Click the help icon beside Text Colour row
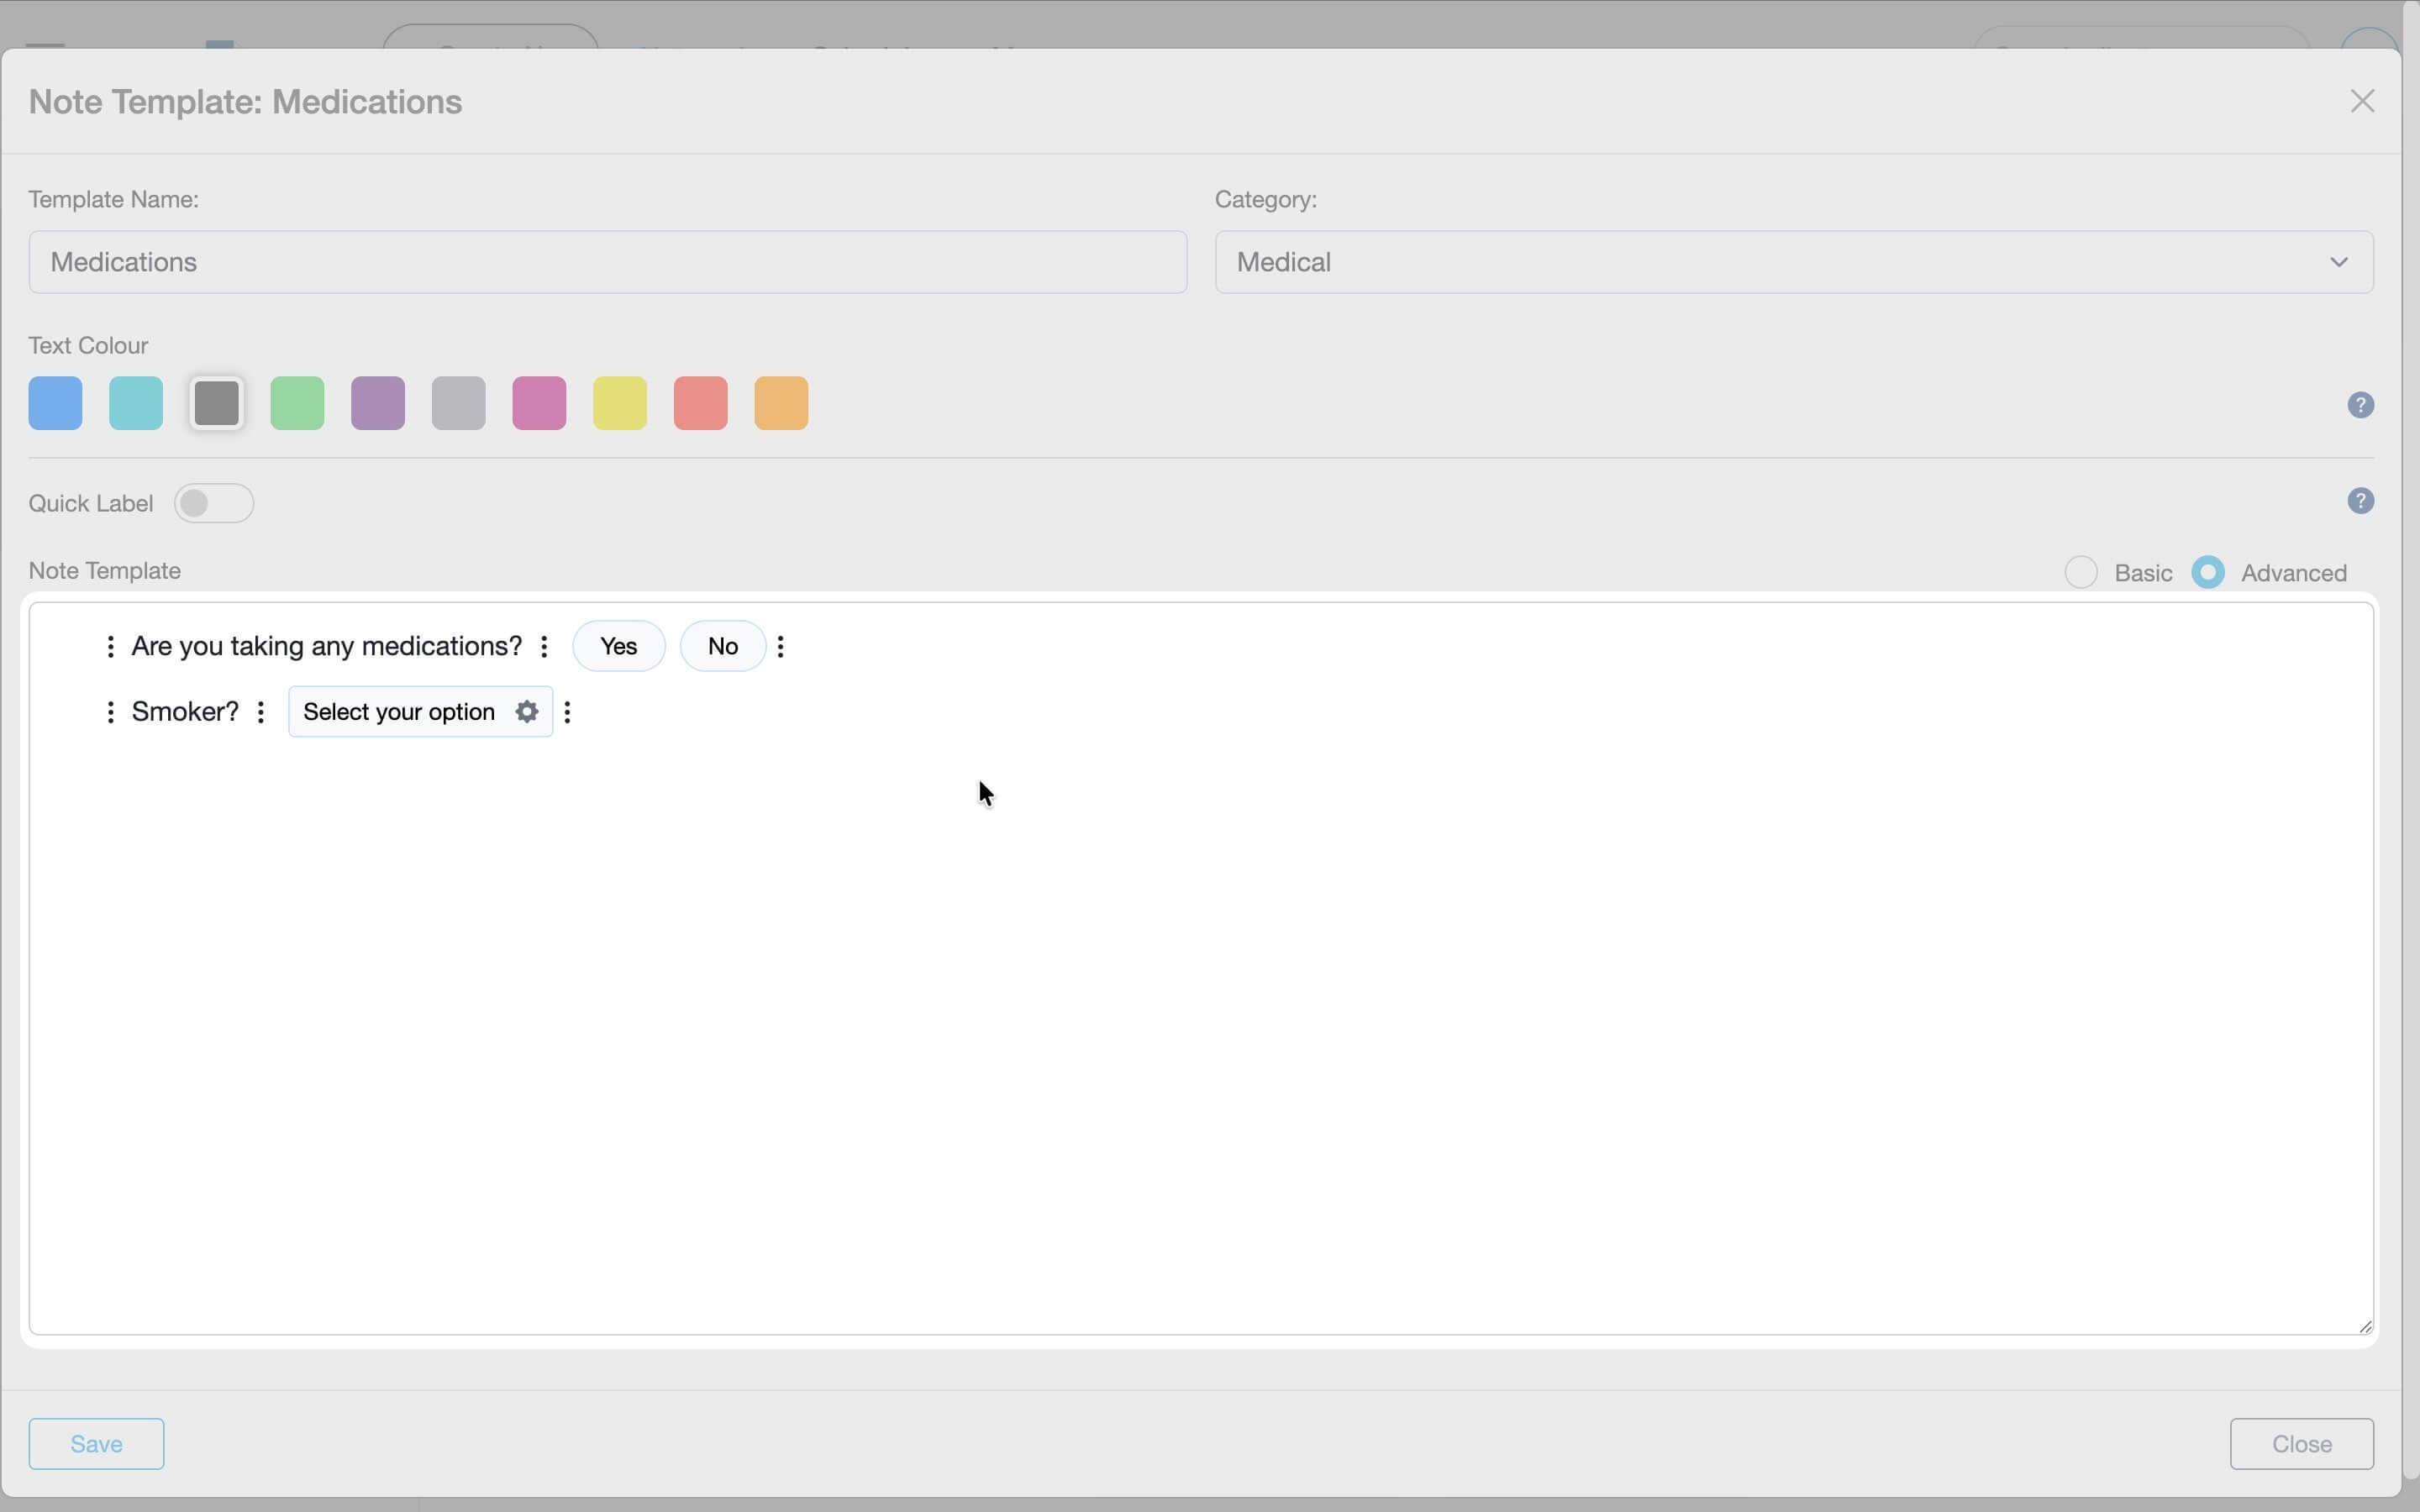The image size is (2420, 1512). point(2361,403)
